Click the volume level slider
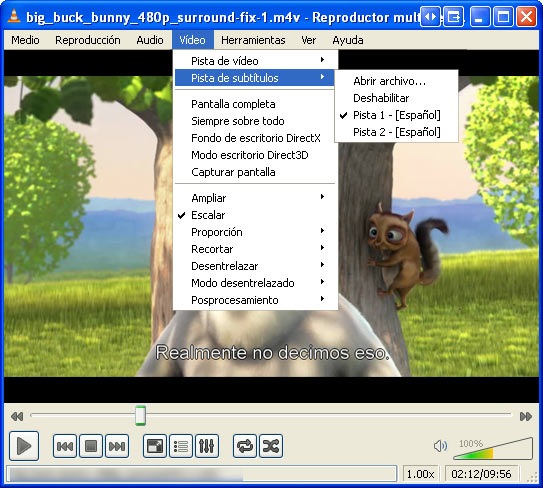This screenshot has height=488, width=543. tap(493, 449)
